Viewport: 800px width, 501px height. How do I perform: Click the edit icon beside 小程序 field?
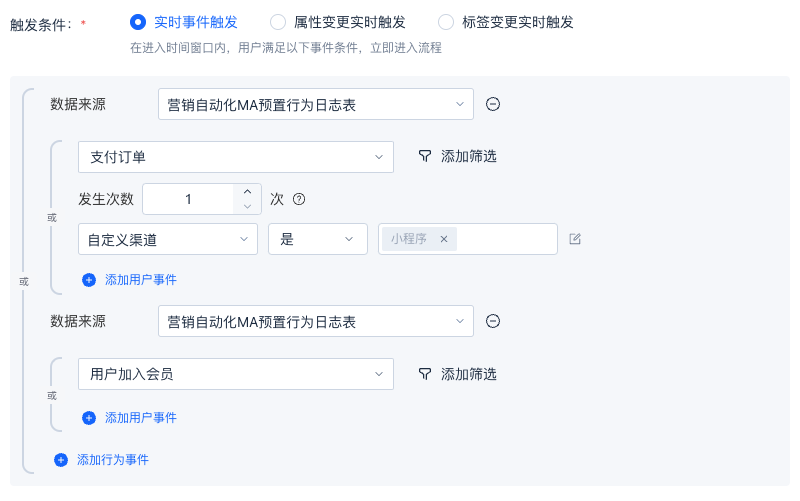575,239
